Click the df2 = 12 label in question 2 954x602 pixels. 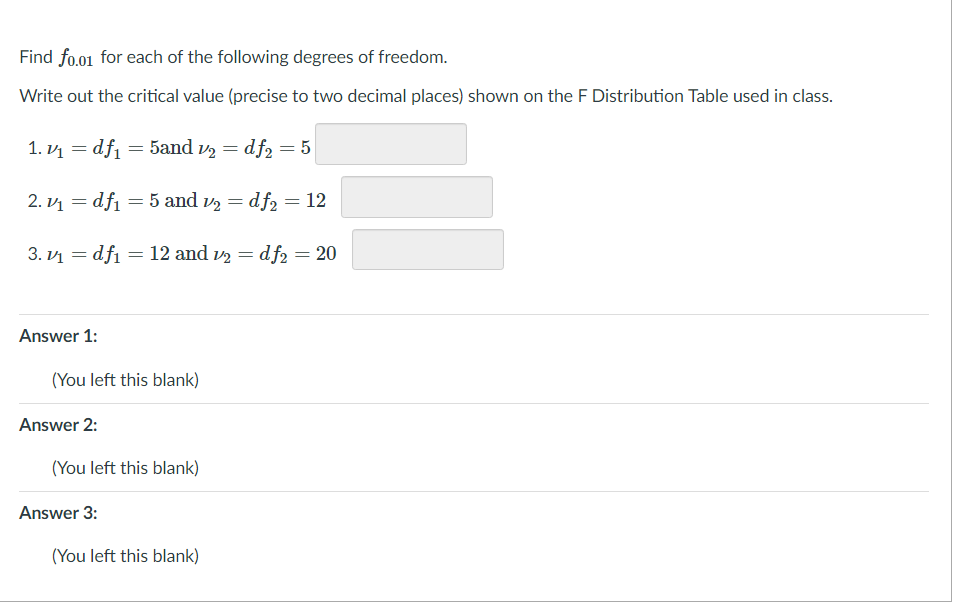click(x=290, y=198)
